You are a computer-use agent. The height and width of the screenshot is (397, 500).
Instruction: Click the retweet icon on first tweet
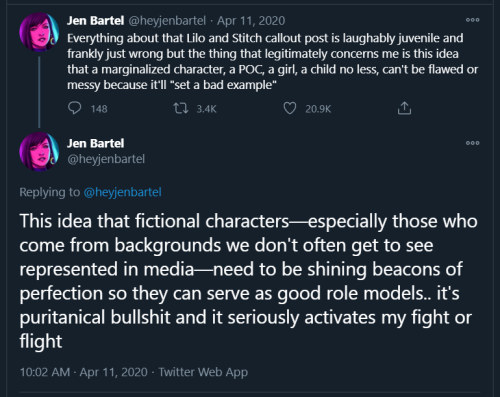click(181, 108)
